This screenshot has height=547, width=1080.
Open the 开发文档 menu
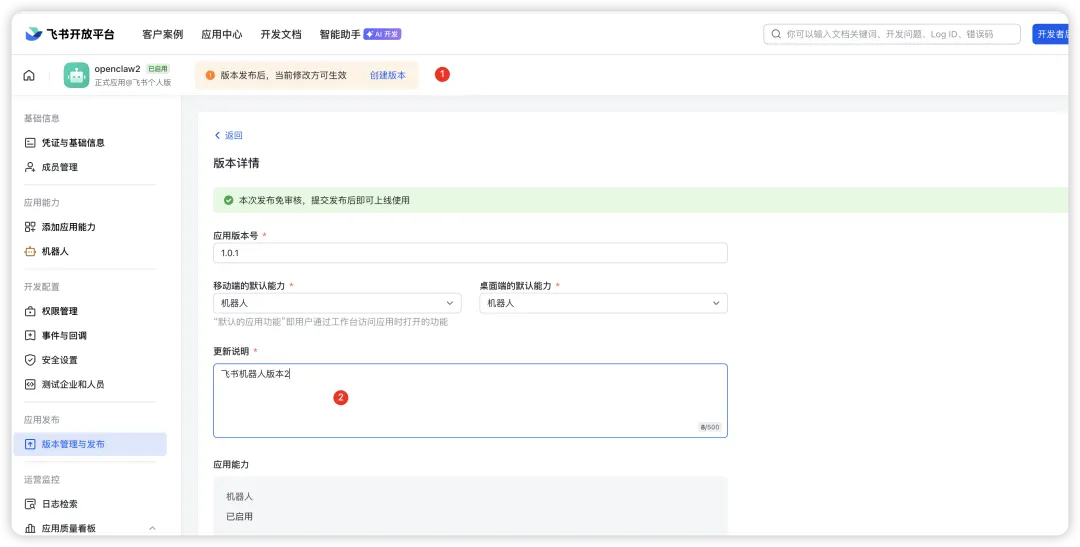[x=281, y=34]
